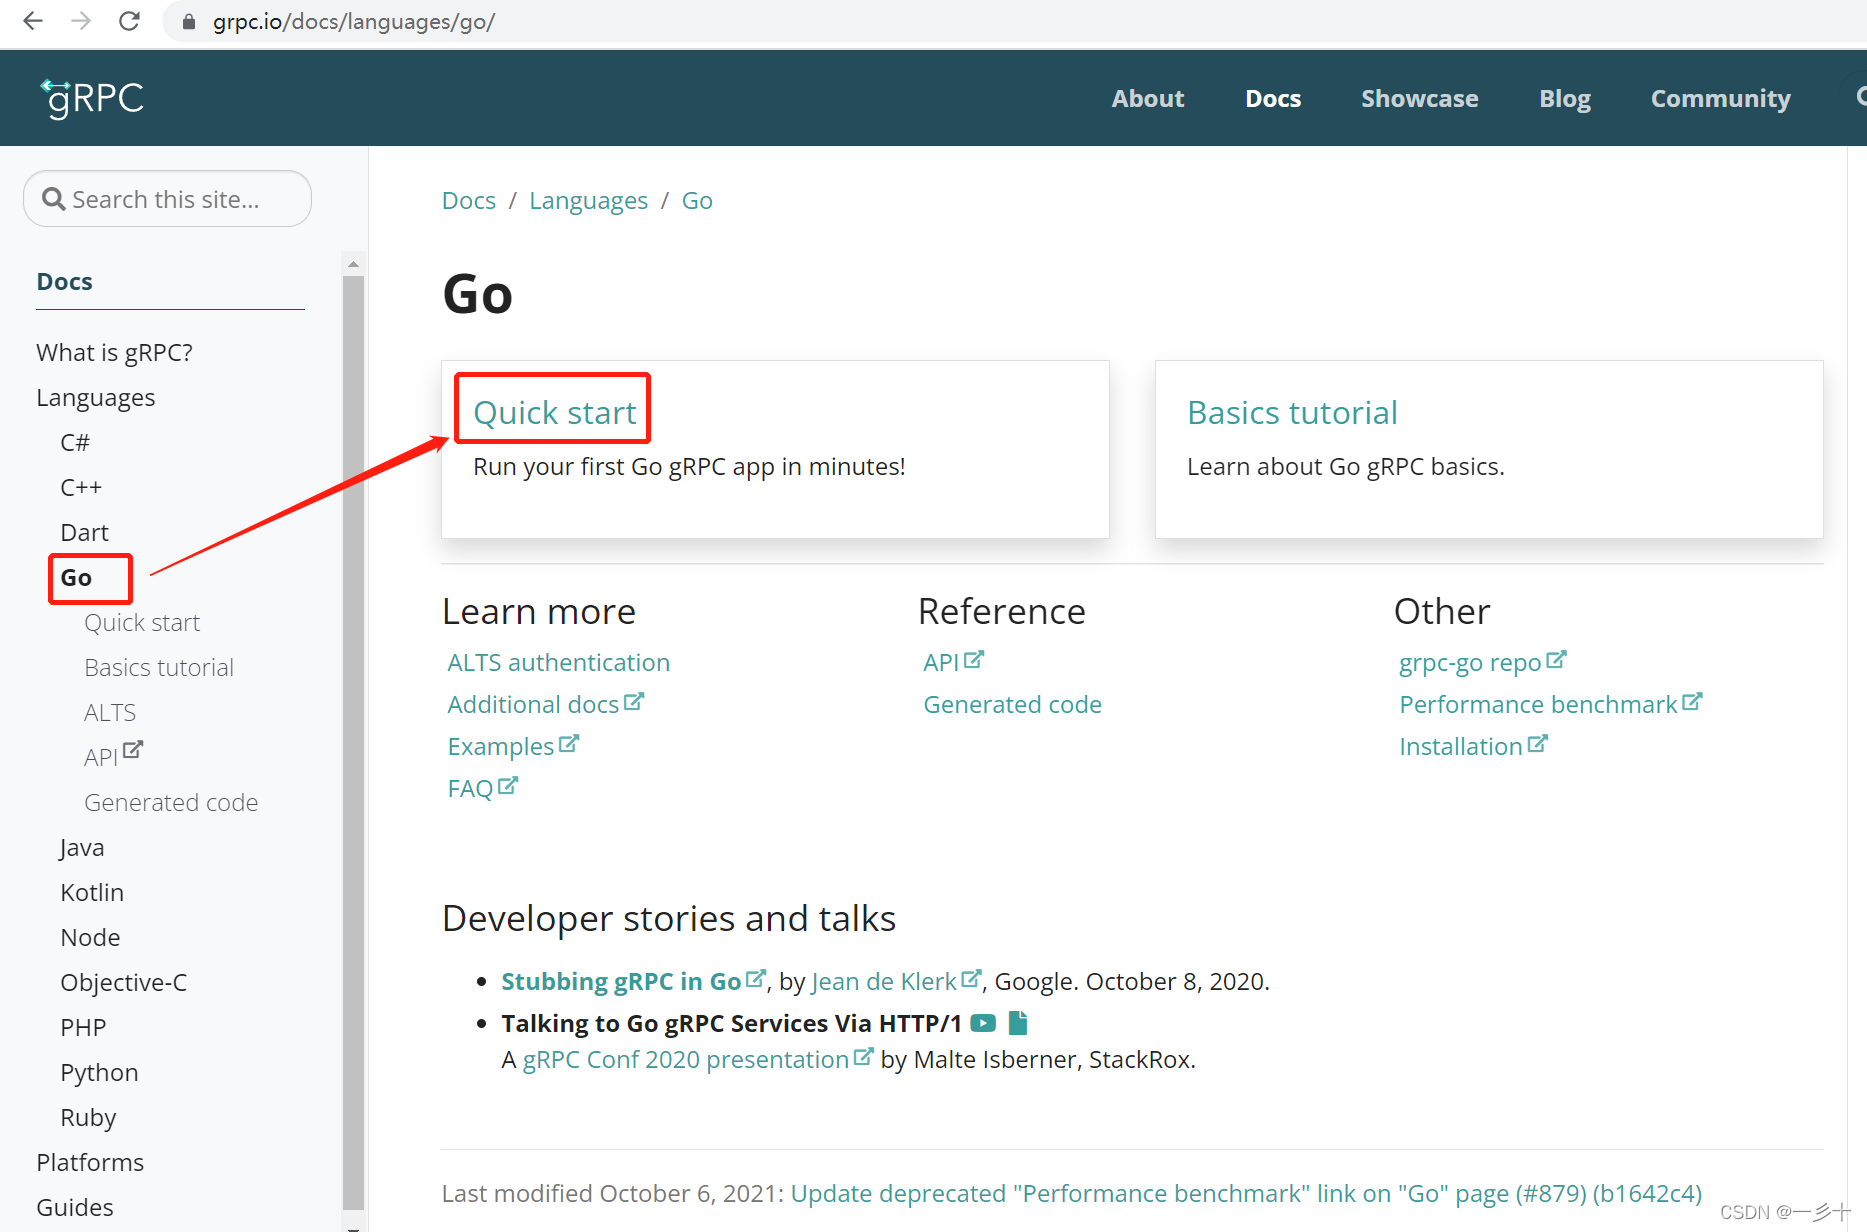This screenshot has width=1867, height=1232.
Task: Open the Stubbing gRPC in Go article
Action: coord(622,981)
